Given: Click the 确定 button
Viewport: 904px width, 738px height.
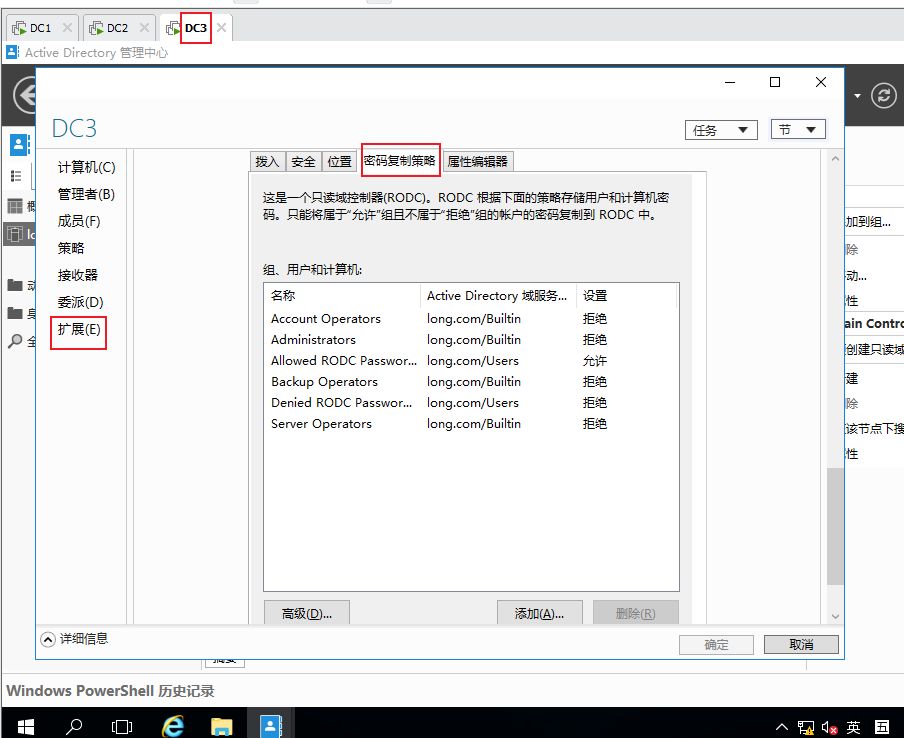Looking at the screenshot, I should [716, 645].
